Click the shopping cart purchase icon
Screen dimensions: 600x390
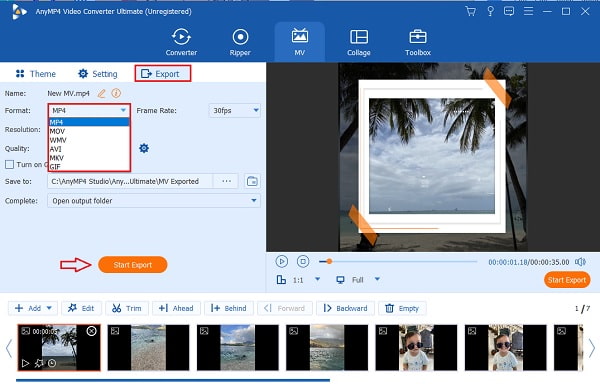pyautogui.click(x=471, y=11)
